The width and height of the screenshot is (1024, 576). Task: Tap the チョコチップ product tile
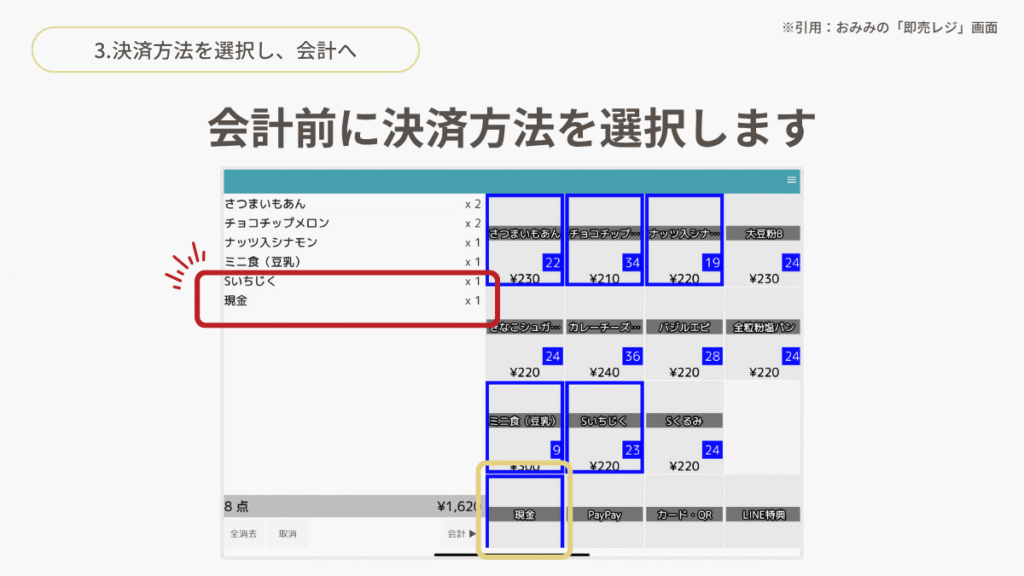(x=604, y=240)
